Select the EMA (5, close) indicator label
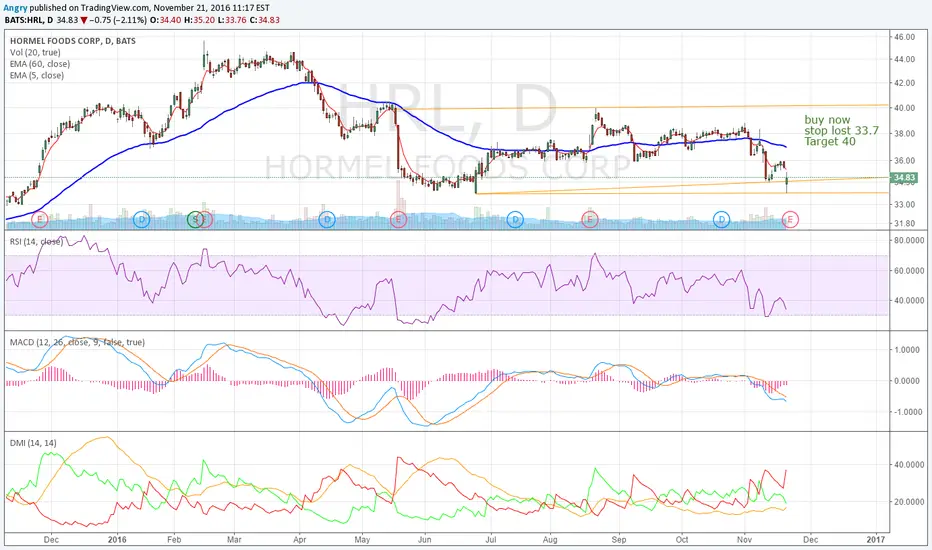This screenshot has height=550, width=932. (37, 76)
